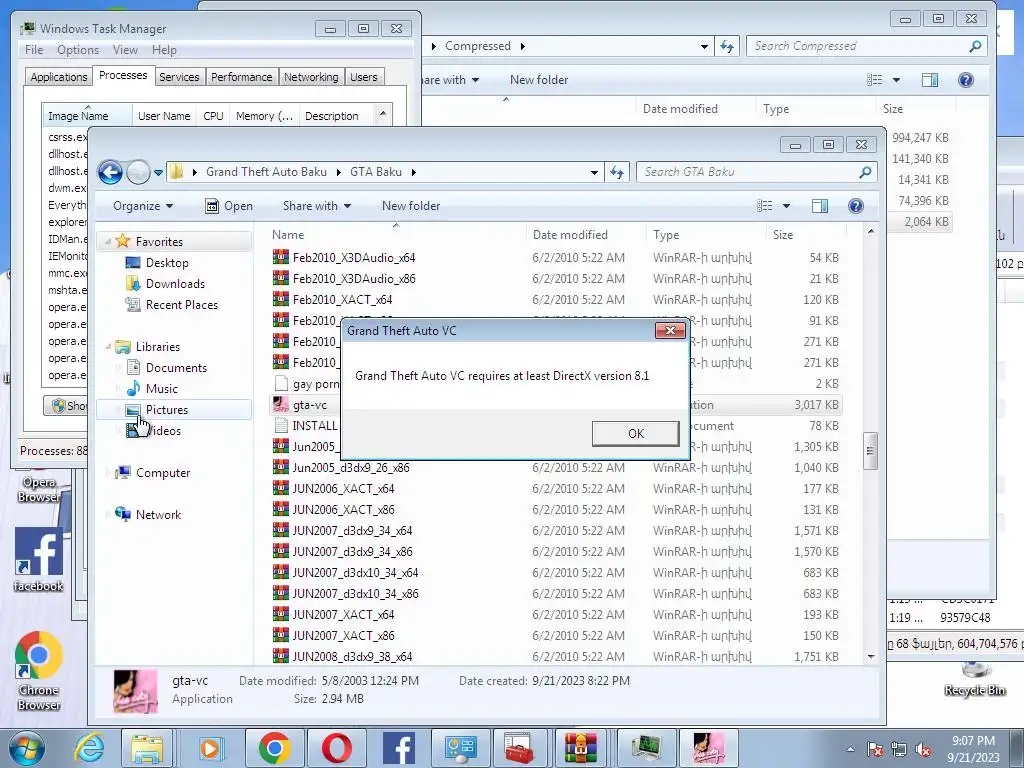
Task: Select JUN2006_XACT_x64 file
Action: 343,488
